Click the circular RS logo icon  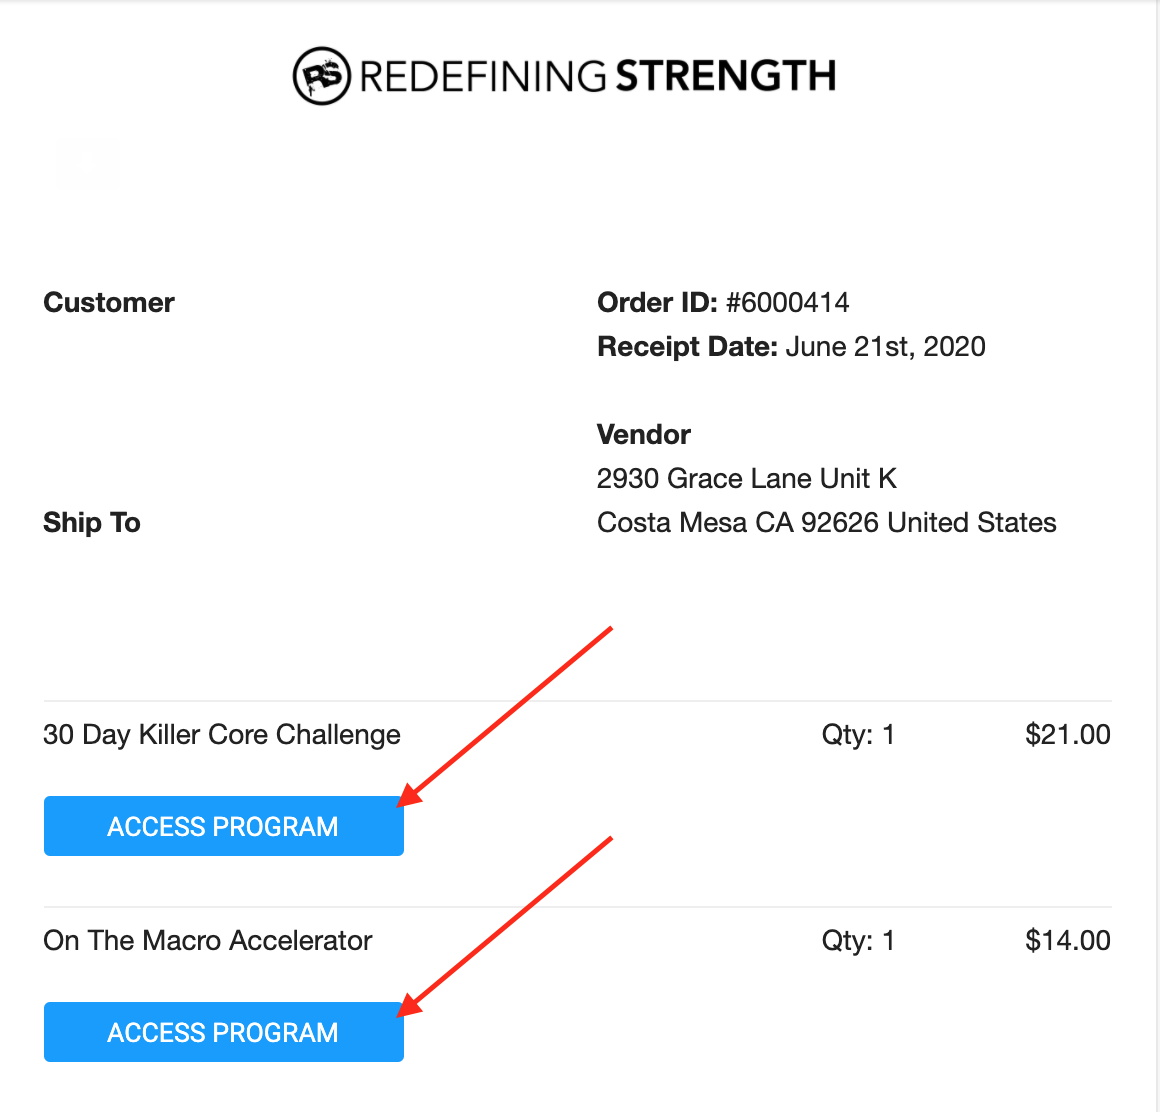click(x=321, y=76)
